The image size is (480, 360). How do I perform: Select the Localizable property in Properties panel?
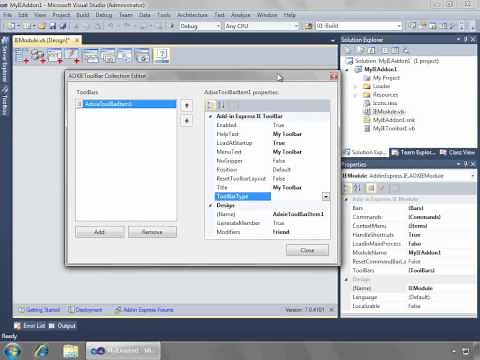[x=409, y=306]
